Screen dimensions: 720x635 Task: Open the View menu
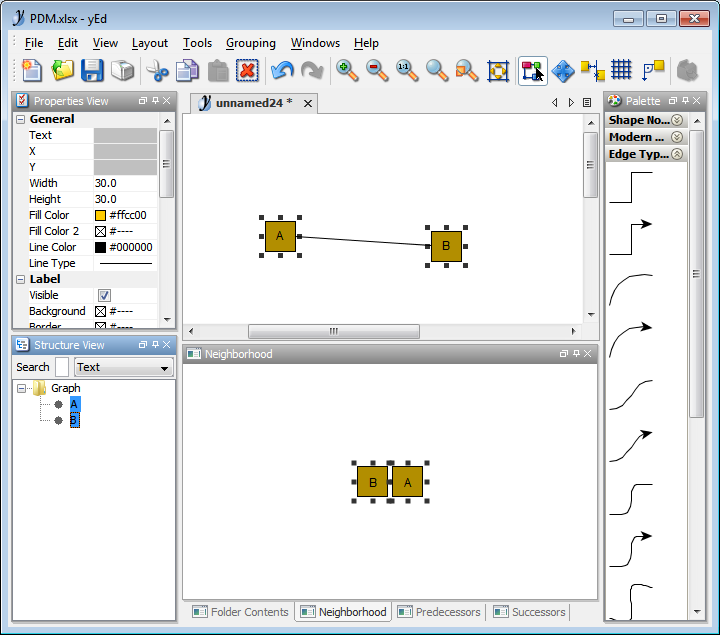[x=105, y=43]
